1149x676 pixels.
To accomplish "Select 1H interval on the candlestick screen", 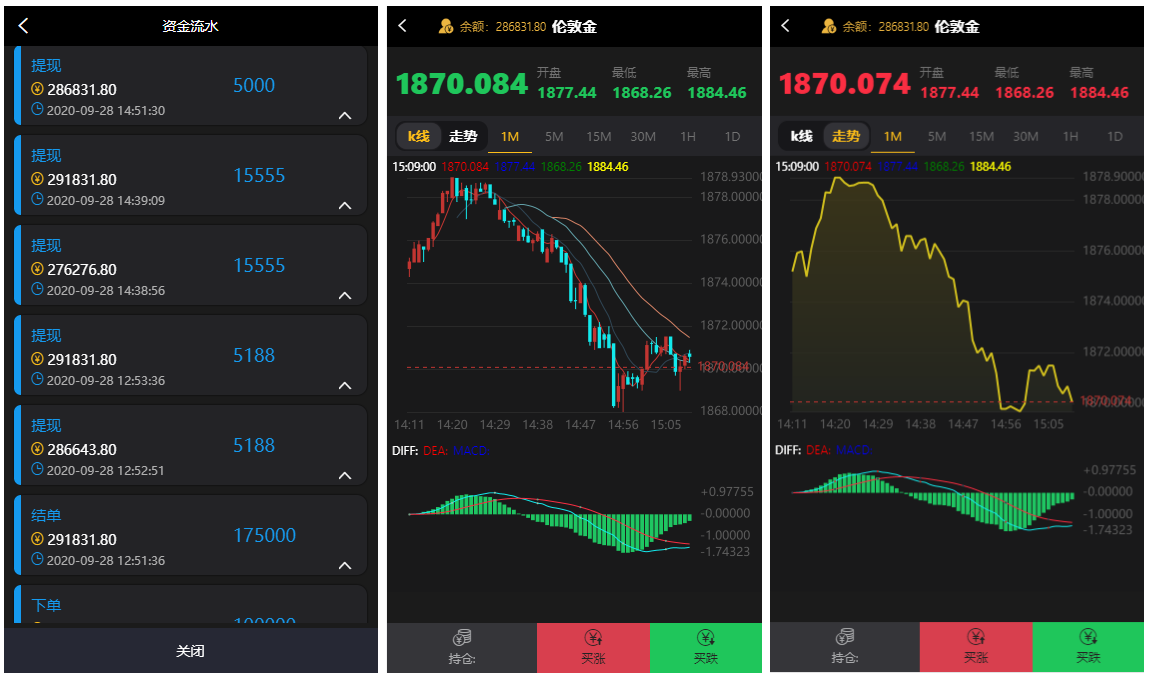I will 687,137.
